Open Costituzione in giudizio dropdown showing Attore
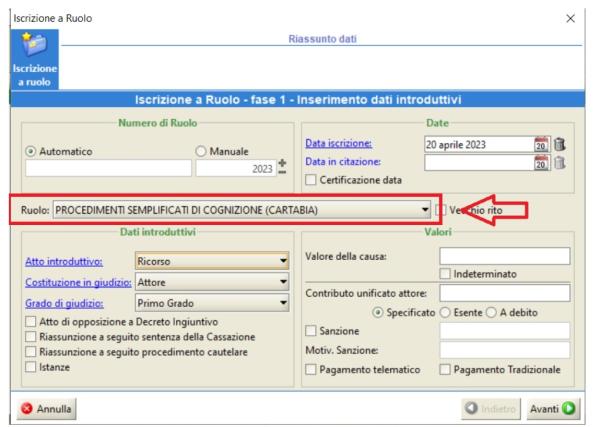Screen dimensions: 600x427 [212, 282]
